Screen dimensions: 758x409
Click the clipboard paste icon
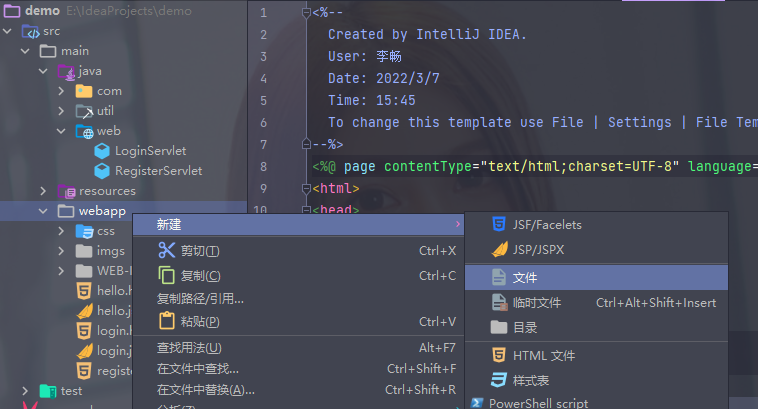coord(167,321)
